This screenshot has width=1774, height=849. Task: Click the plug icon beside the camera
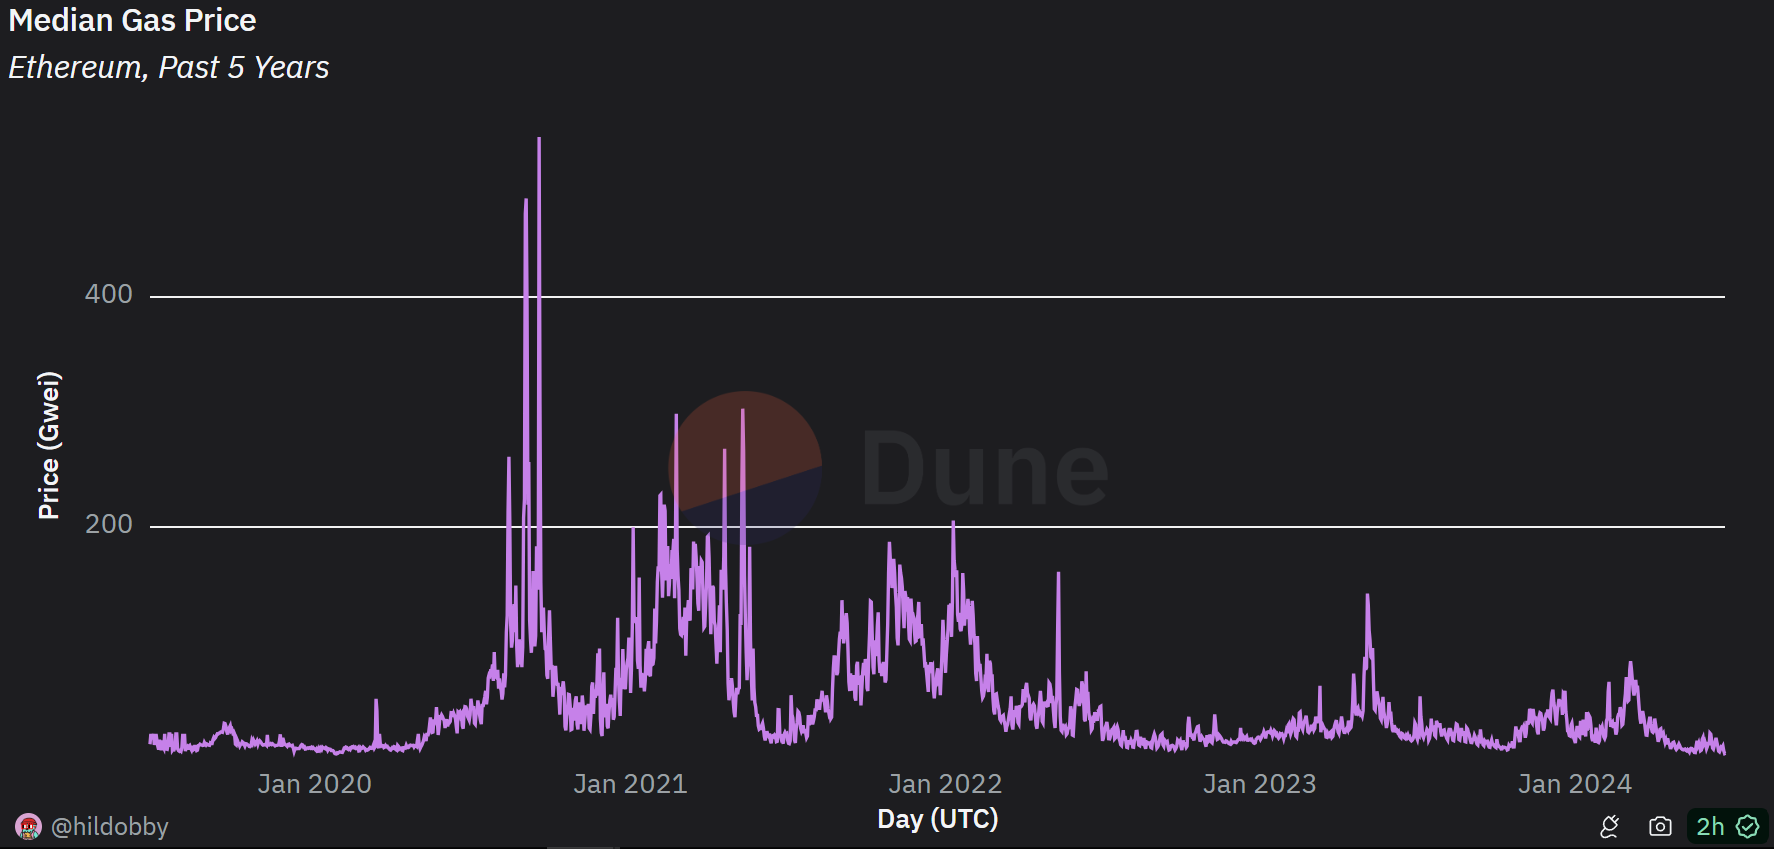pyautogui.click(x=1609, y=827)
